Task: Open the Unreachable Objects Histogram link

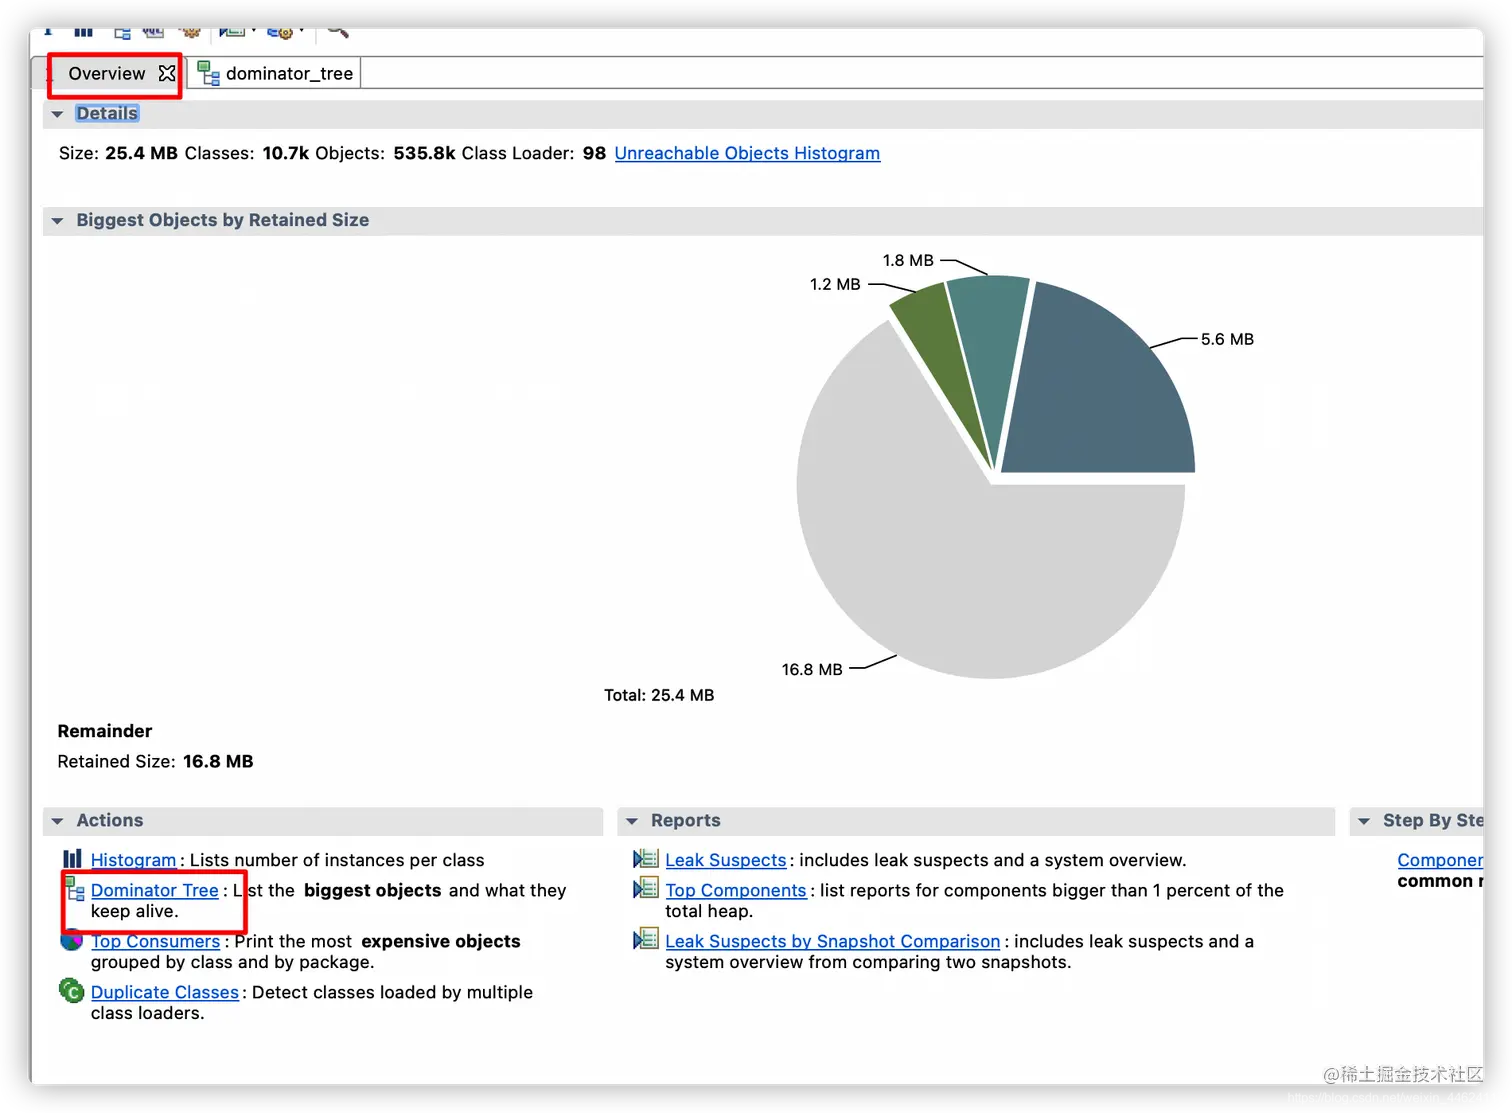Action: (747, 153)
